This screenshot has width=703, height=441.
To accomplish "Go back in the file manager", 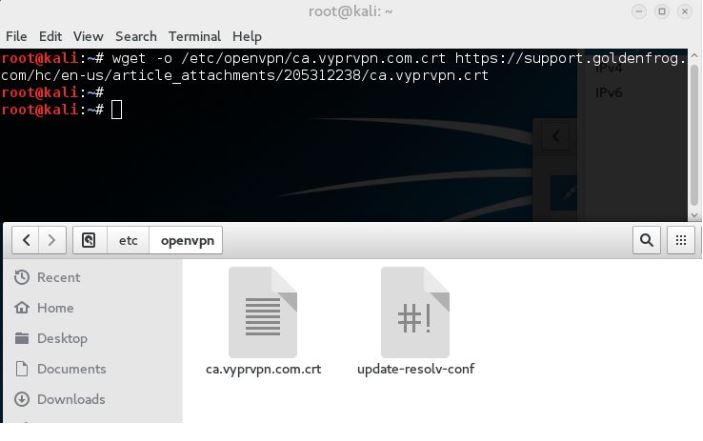I will coord(26,240).
